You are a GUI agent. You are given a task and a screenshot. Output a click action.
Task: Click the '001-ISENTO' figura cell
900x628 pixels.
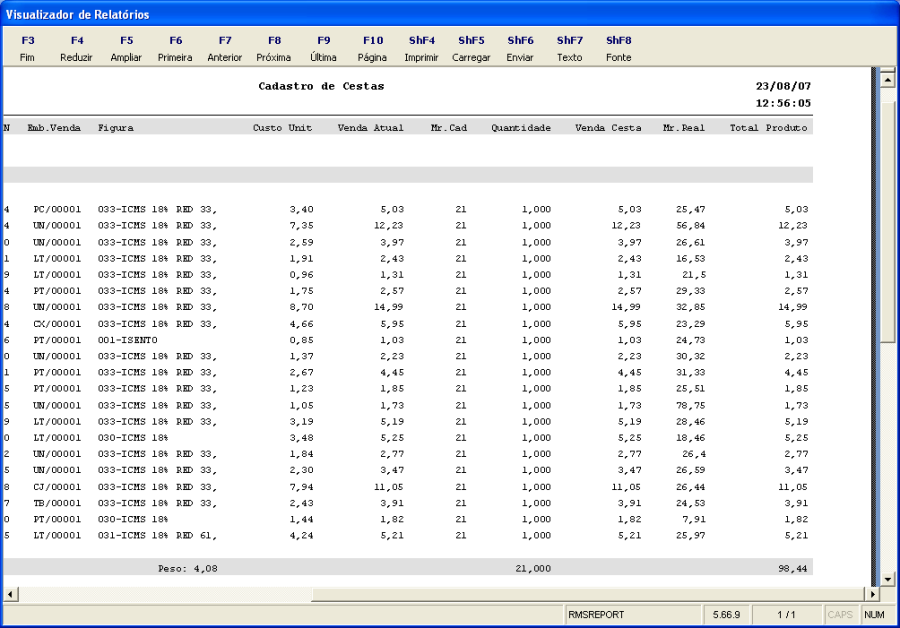[127, 340]
